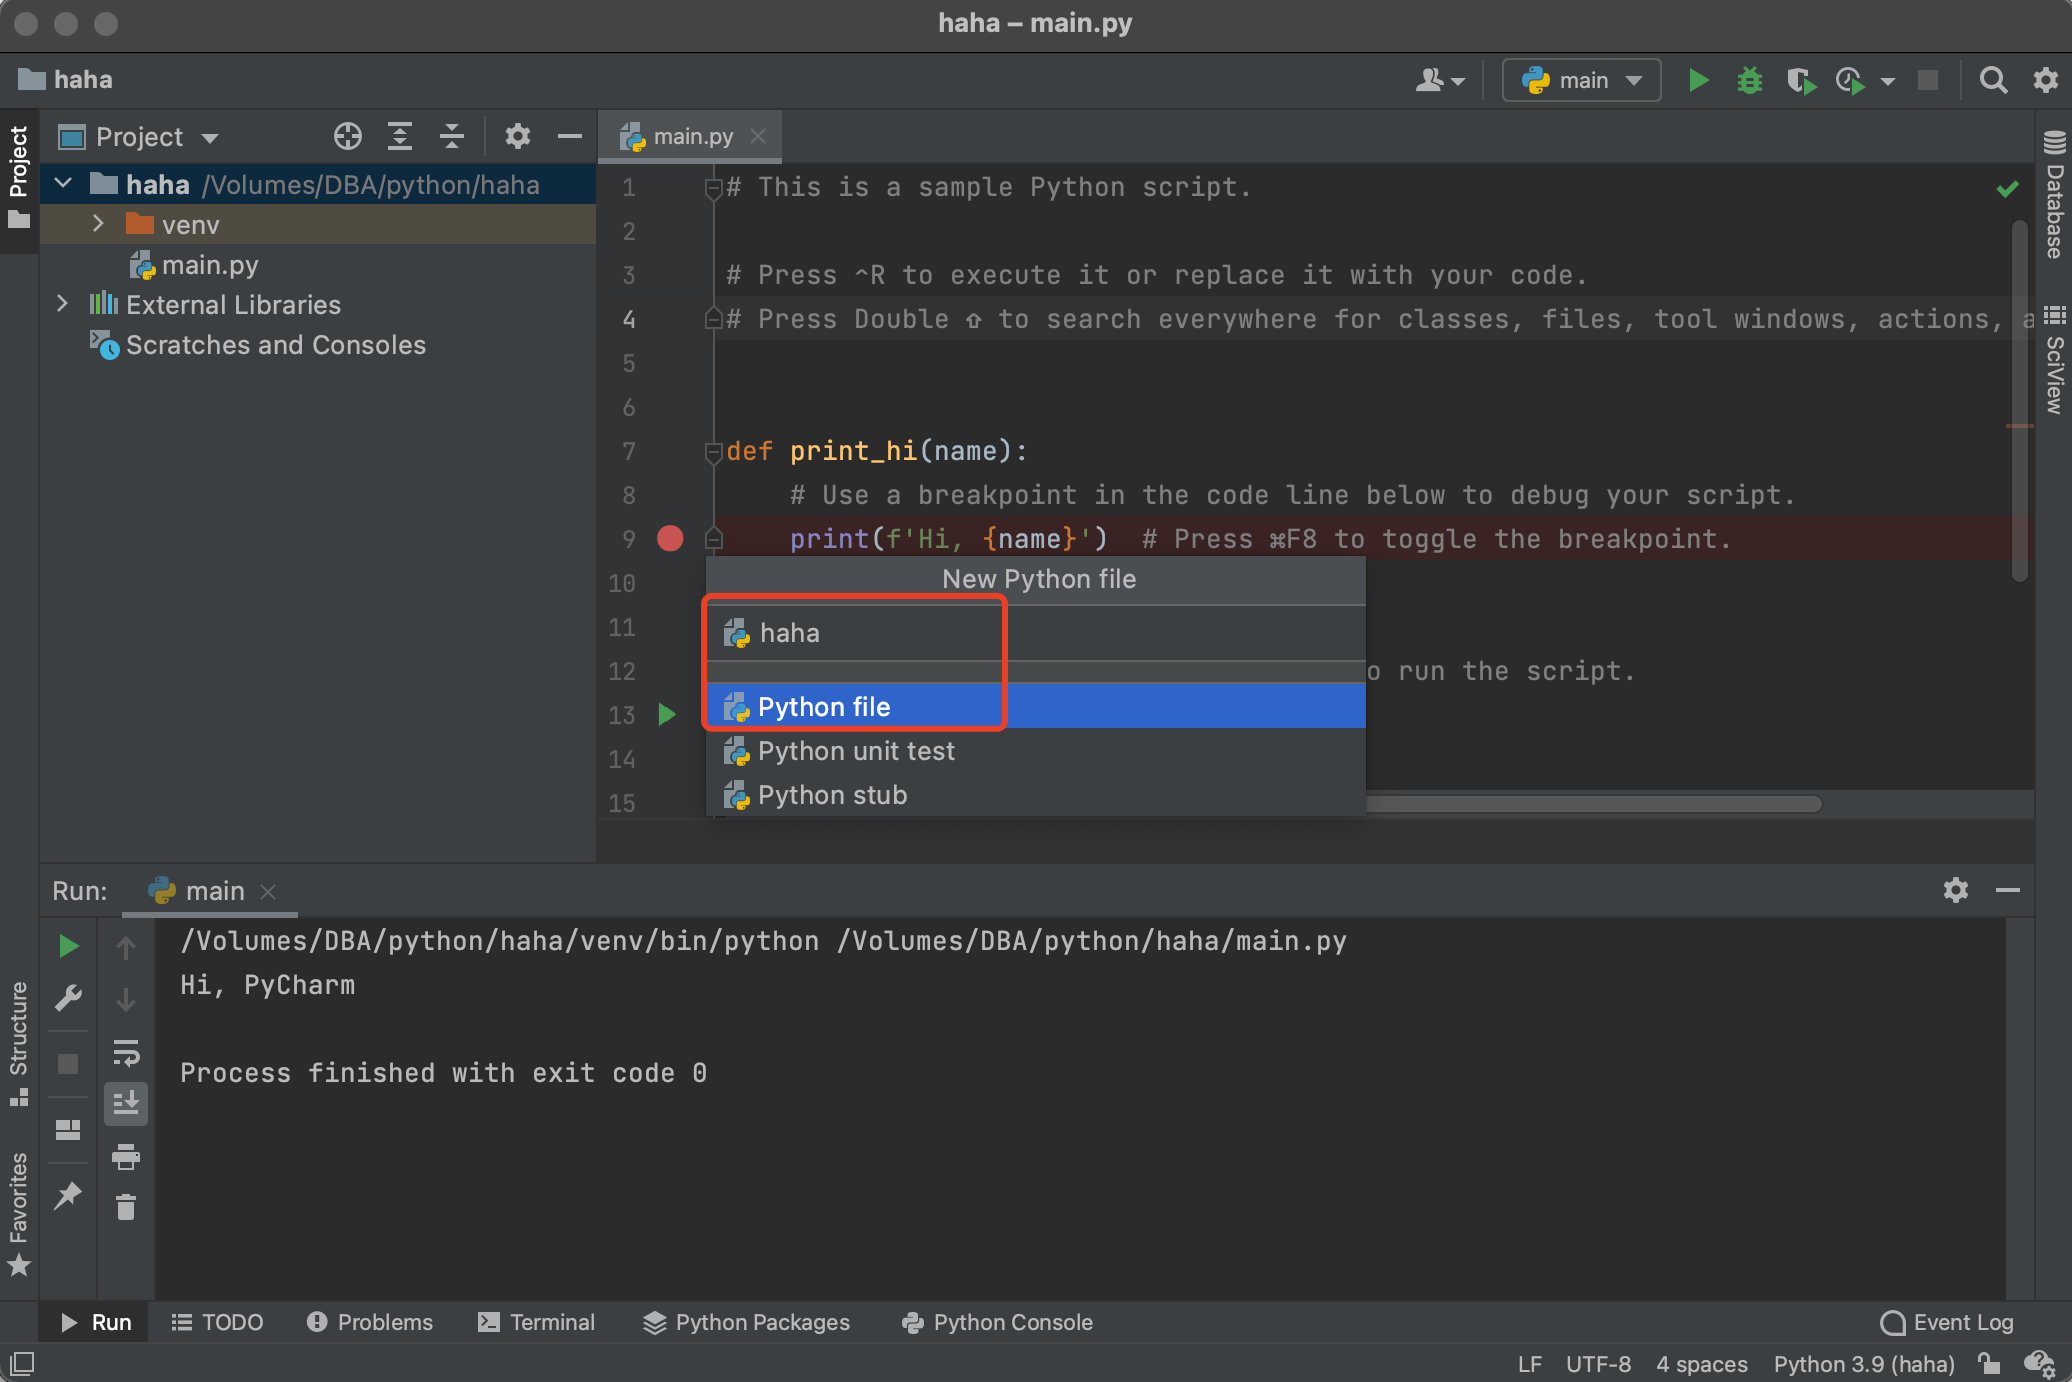Image resolution: width=2072 pixels, height=1382 pixels.
Task: Click Select Opened File target icon
Action: pos(347,136)
